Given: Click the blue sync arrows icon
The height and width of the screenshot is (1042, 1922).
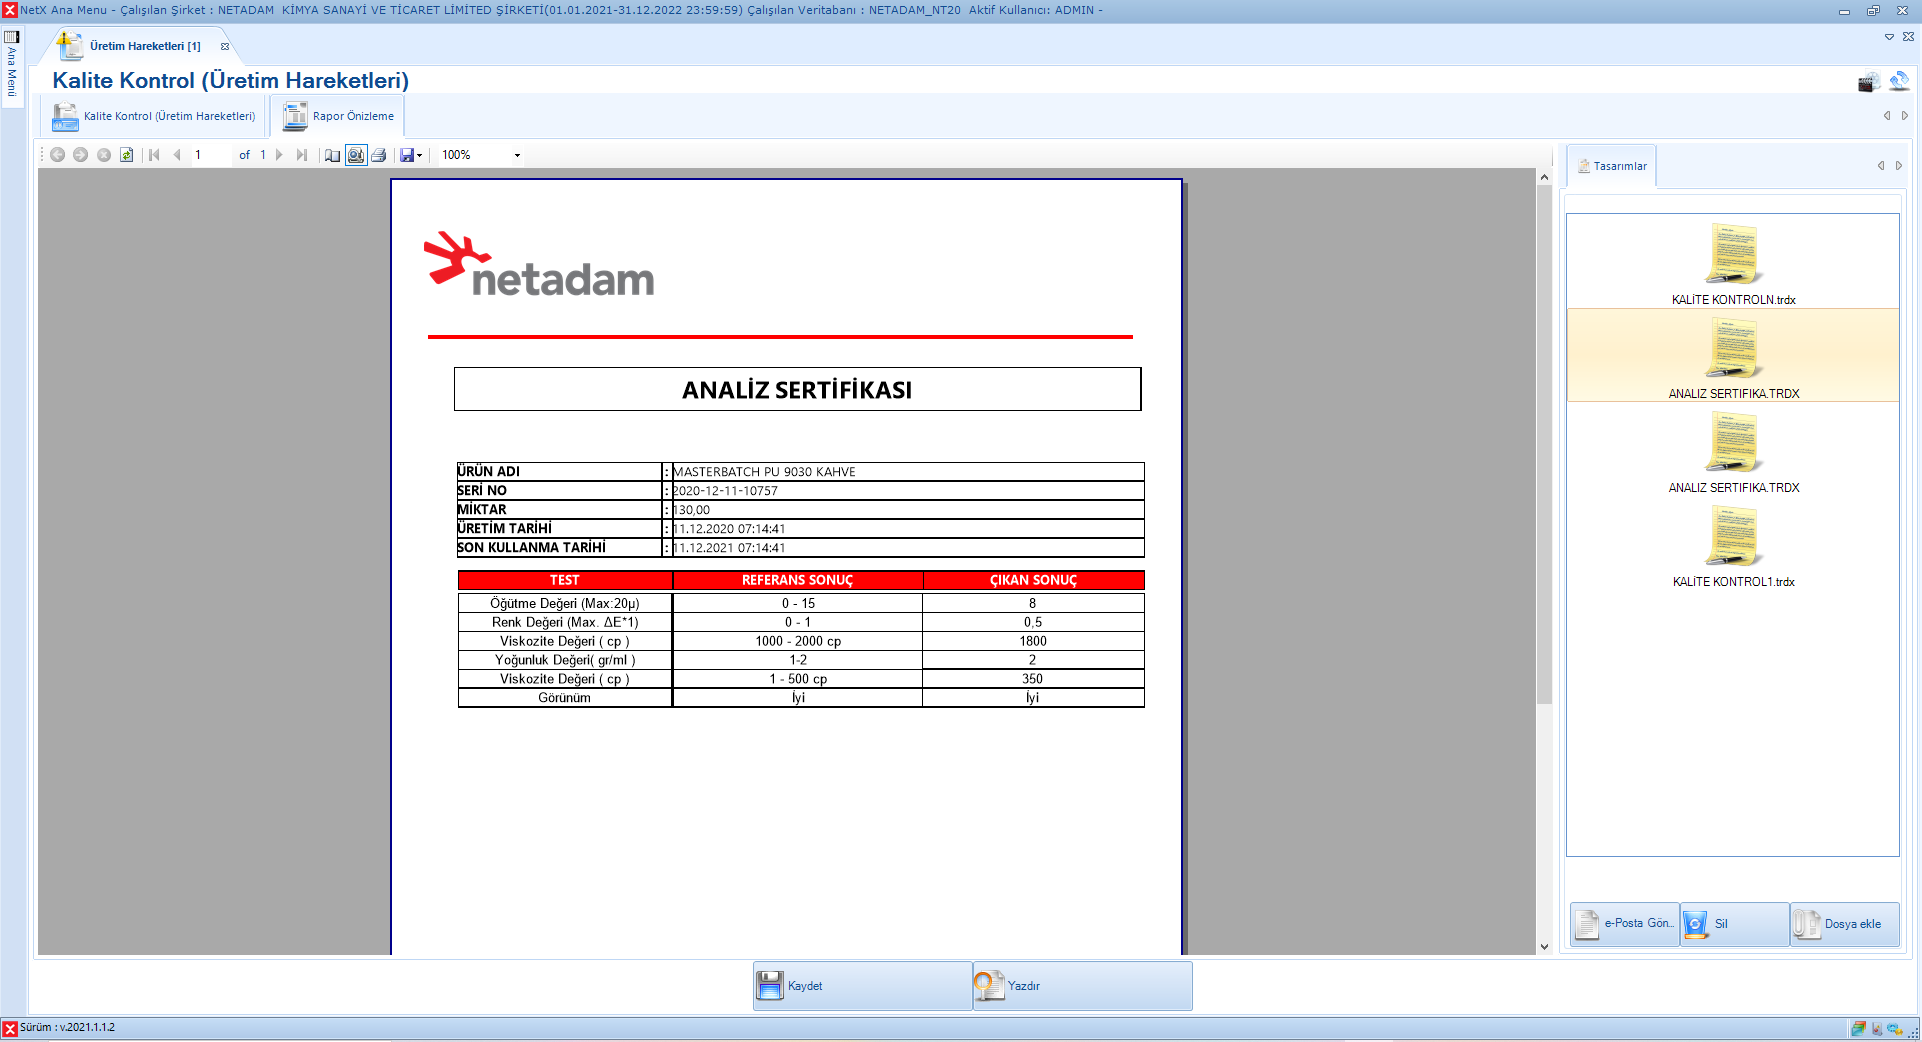Looking at the screenshot, I should tap(1899, 81).
